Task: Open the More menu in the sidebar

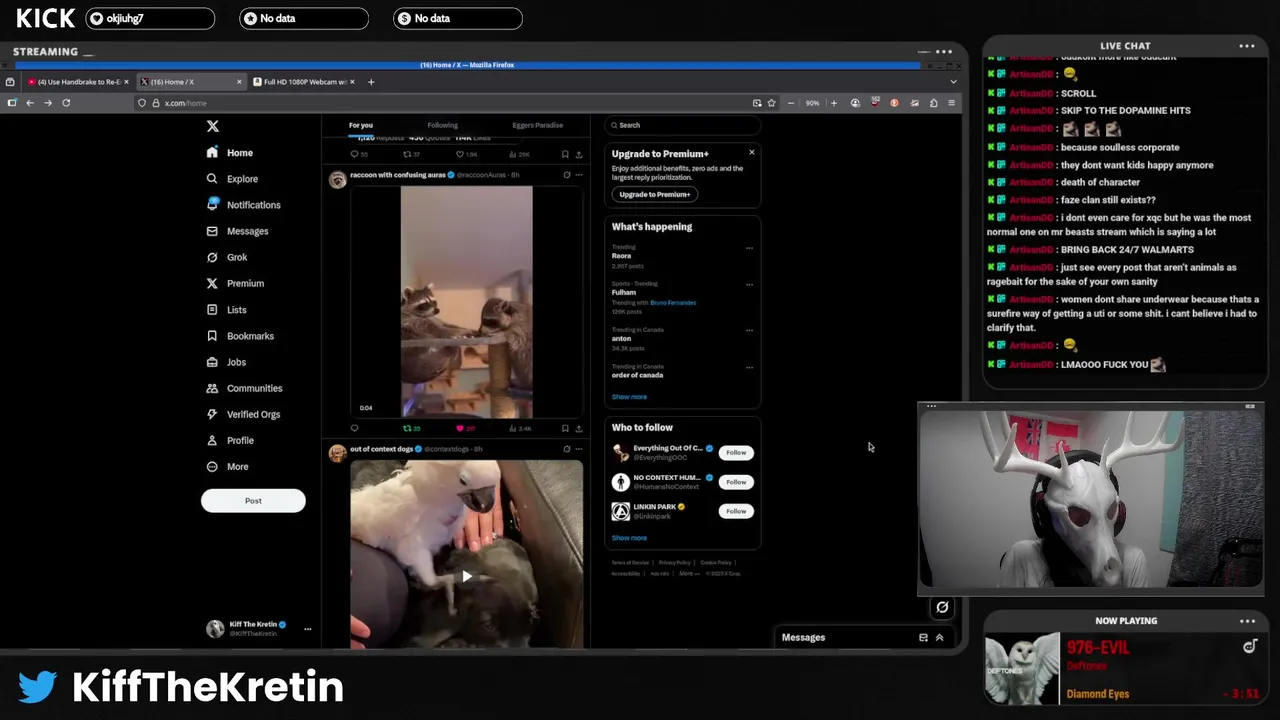Action: click(x=227, y=467)
